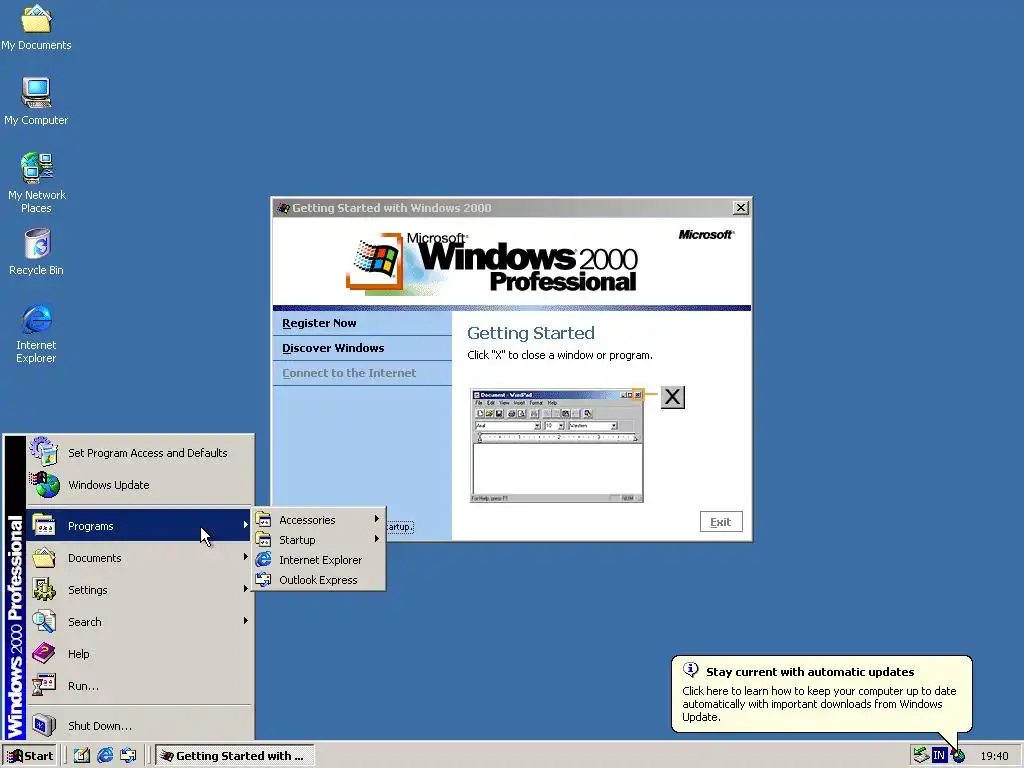Viewport: 1024px width, 768px height.
Task: Select the Recycle Bin desktop icon
Action: pyautogui.click(x=37, y=252)
